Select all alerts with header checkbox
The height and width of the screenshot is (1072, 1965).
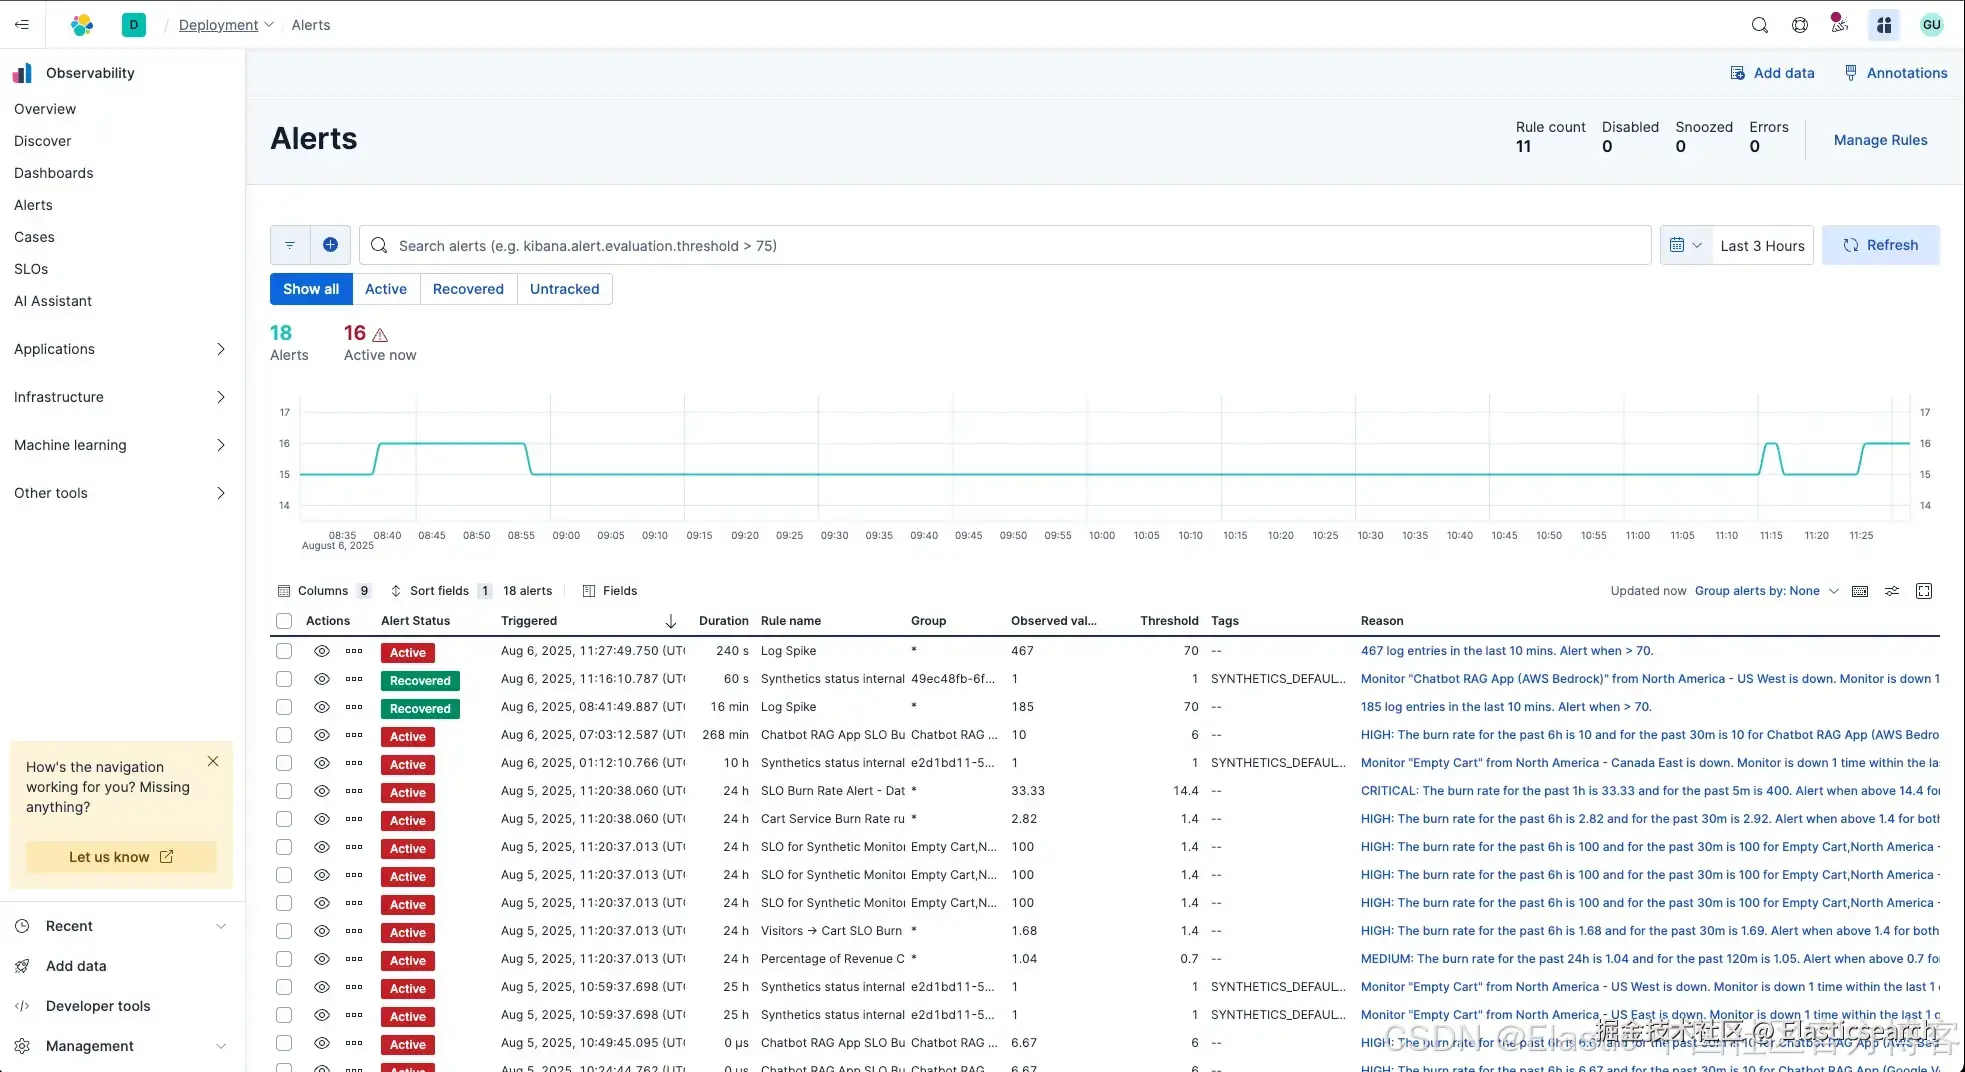coord(284,621)
